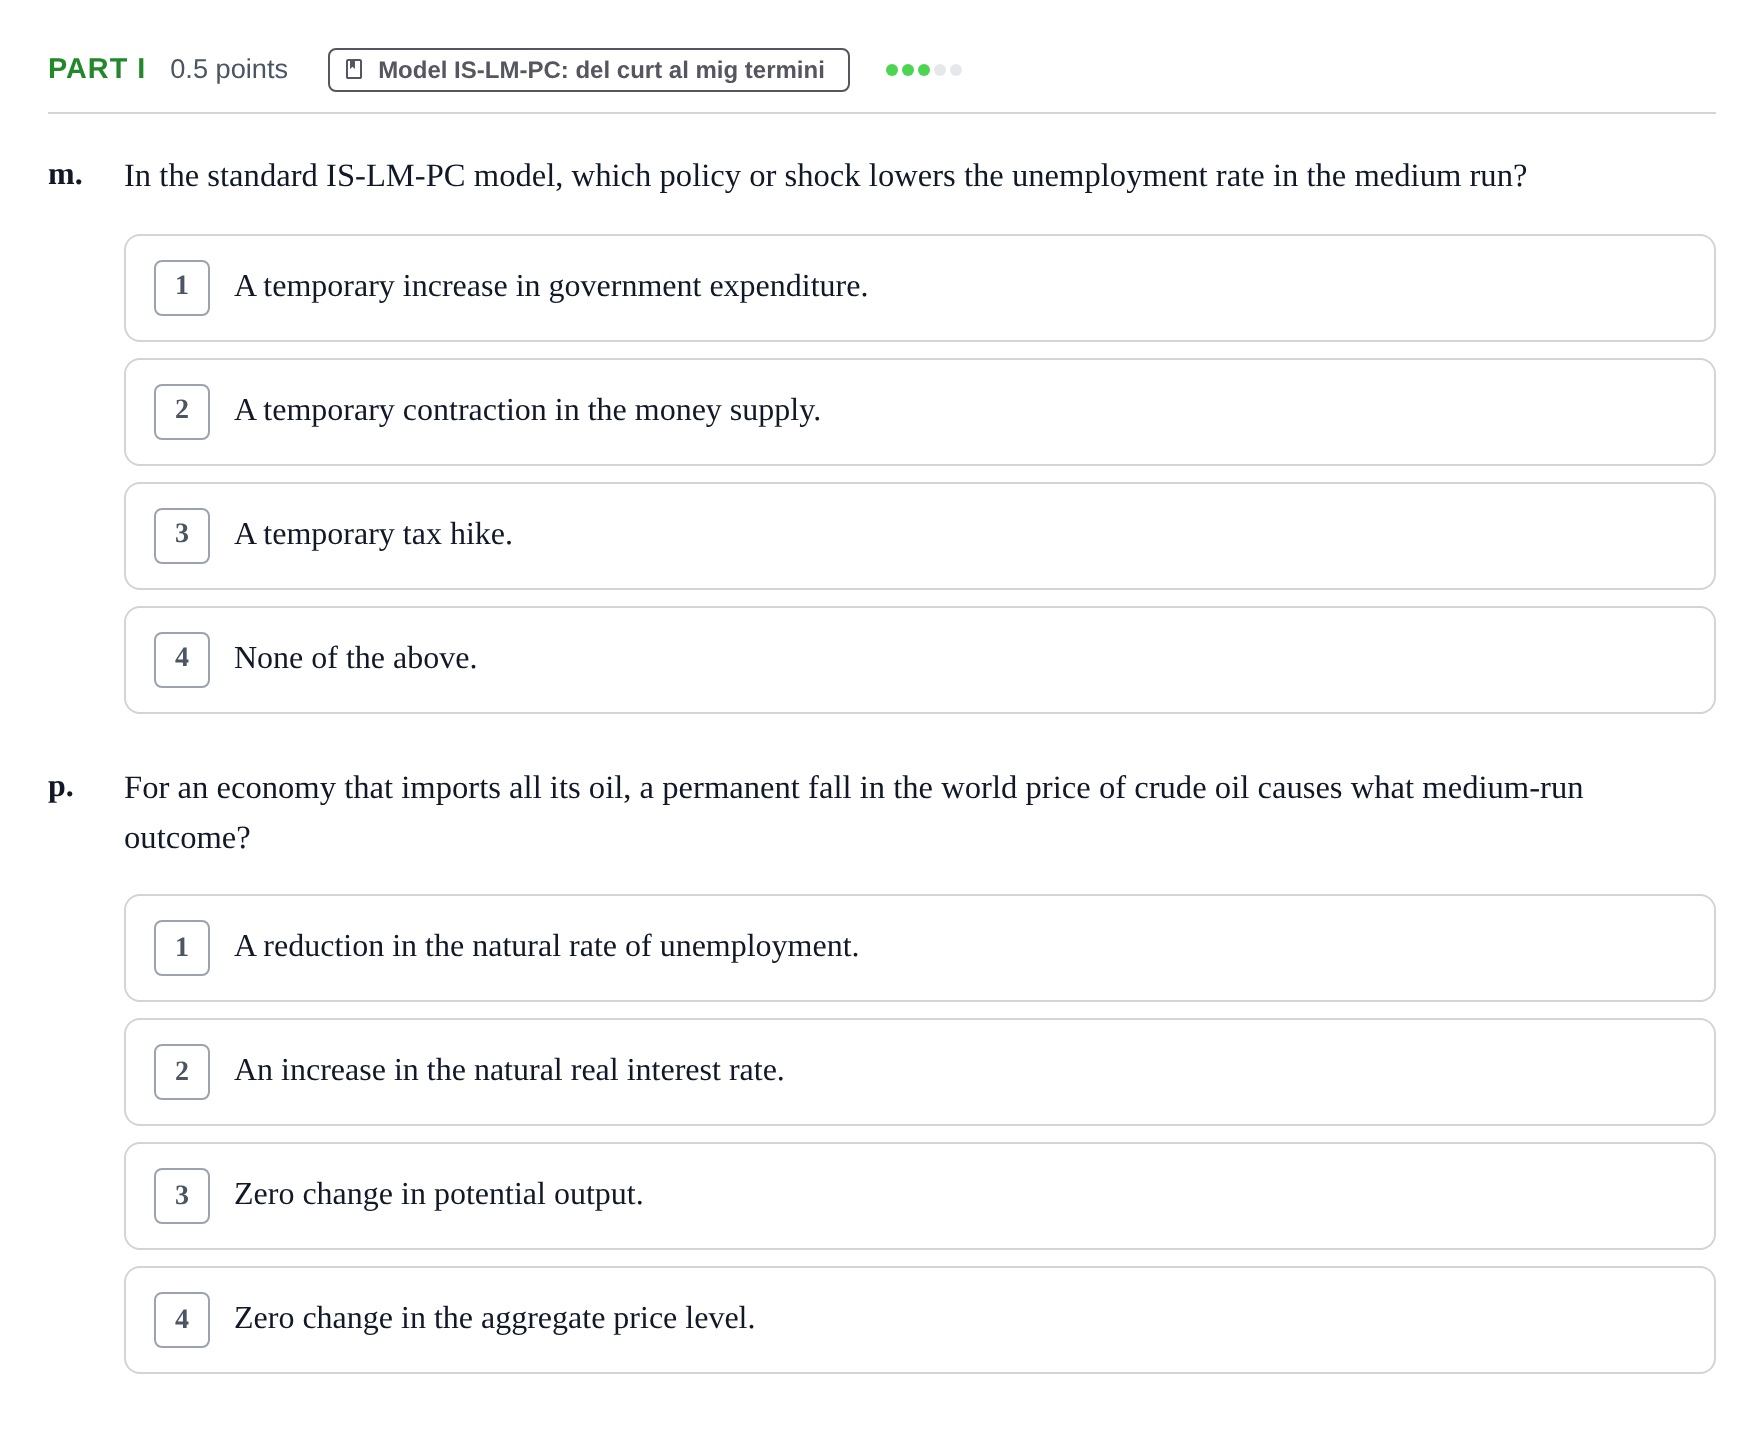Select number box 4 for question m

tap(182, 660)
